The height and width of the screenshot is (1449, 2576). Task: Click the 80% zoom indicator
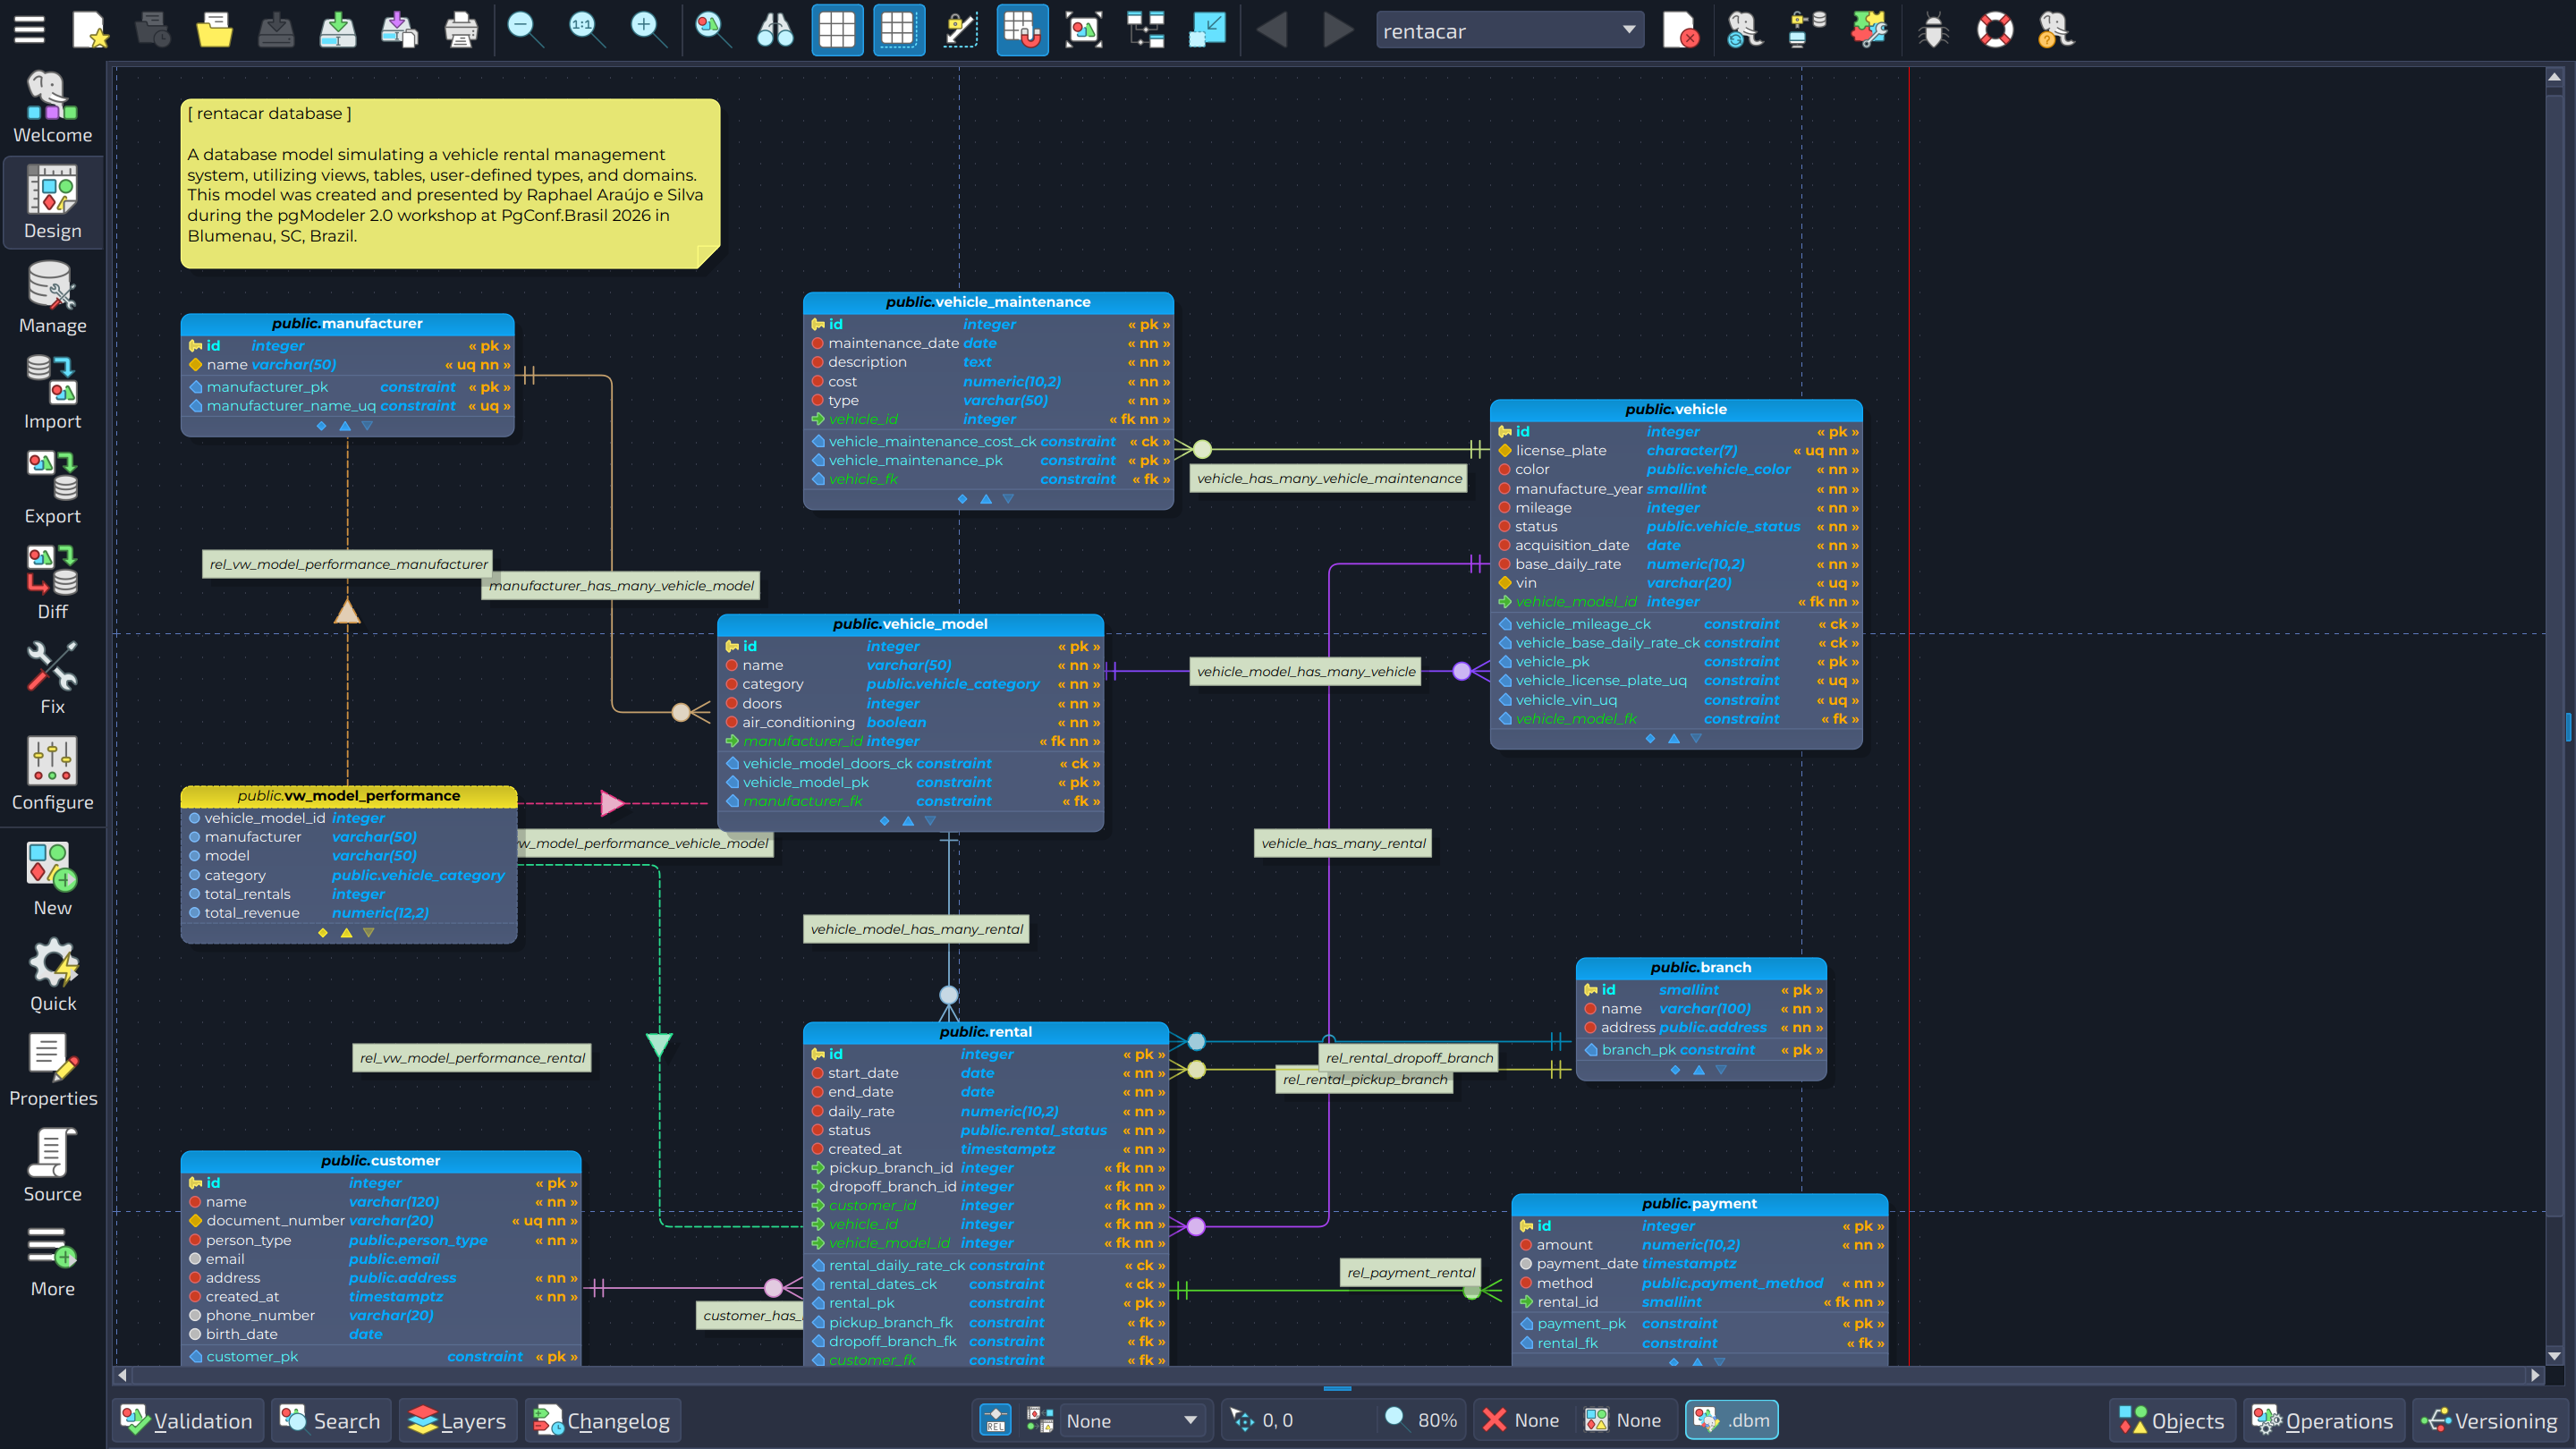coord(1420,1421)
